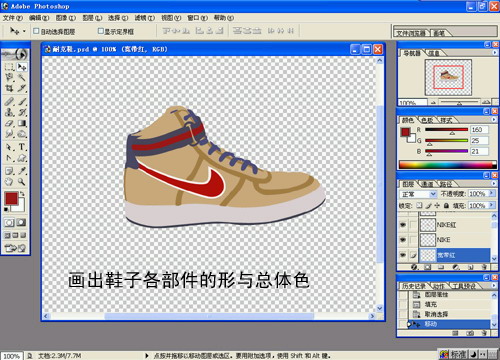Enable the auto-select layer checkbox
This screenshot has height=360, width=500.
pyautogui.click(x=36, y=31)
